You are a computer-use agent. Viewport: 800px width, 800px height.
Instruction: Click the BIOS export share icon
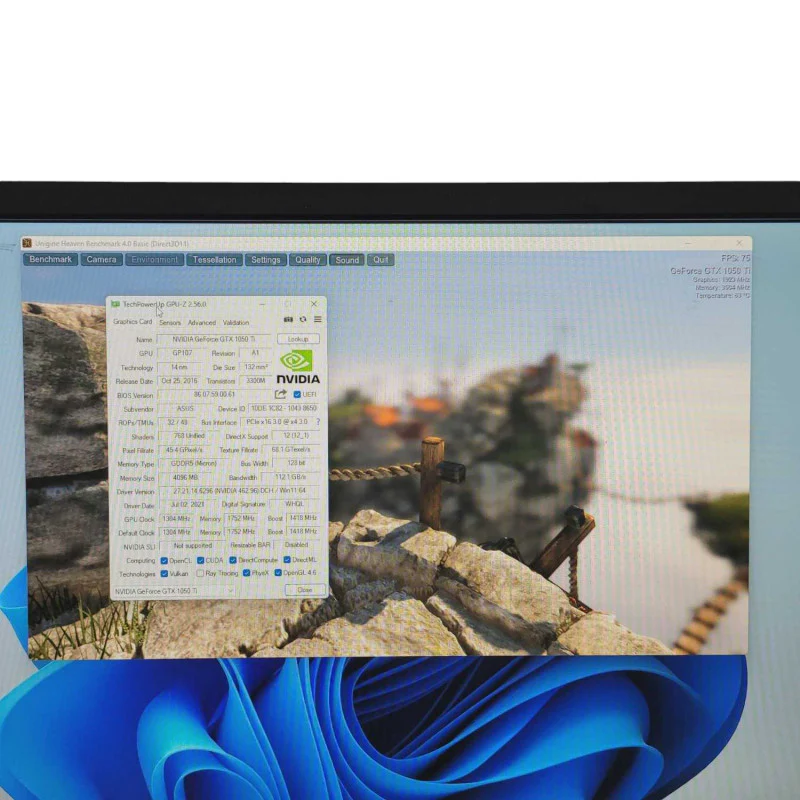click(280, 394)
